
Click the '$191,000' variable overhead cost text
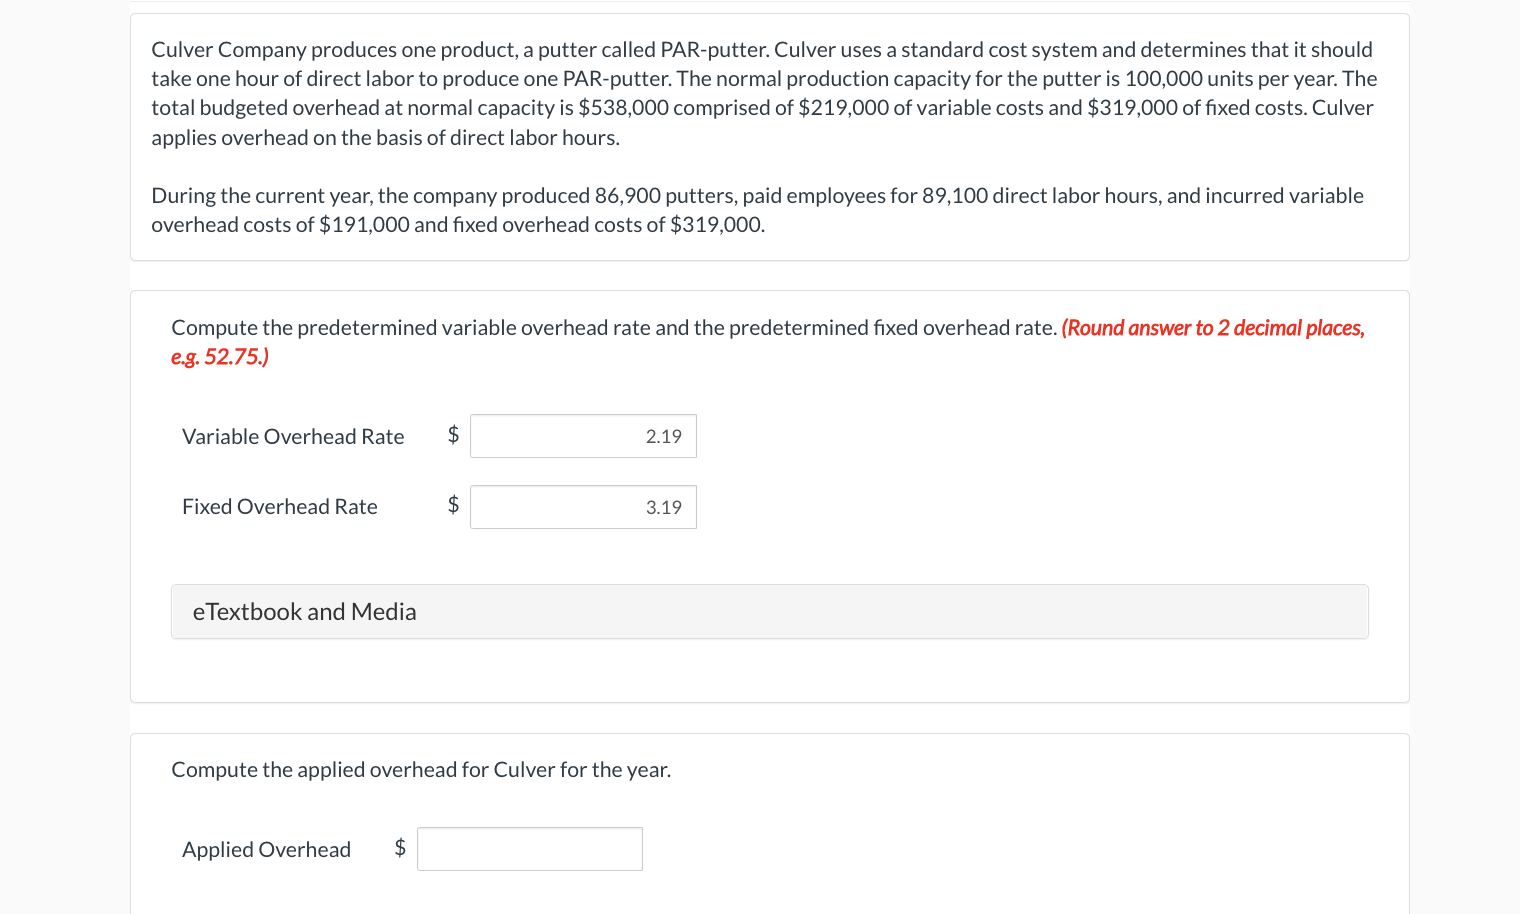point(364,225)
